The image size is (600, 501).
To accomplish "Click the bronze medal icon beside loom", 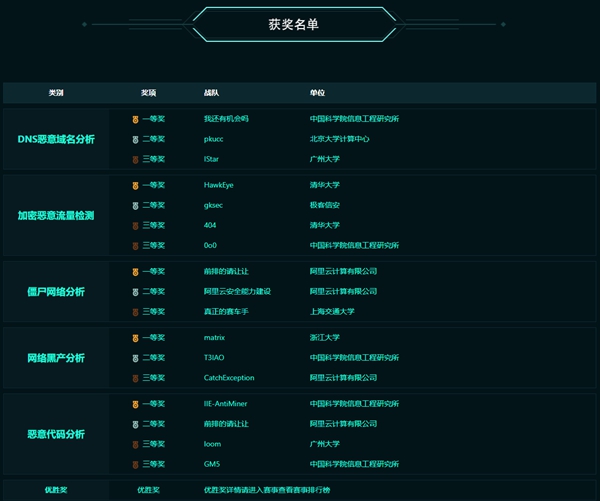I will (136, 444).
